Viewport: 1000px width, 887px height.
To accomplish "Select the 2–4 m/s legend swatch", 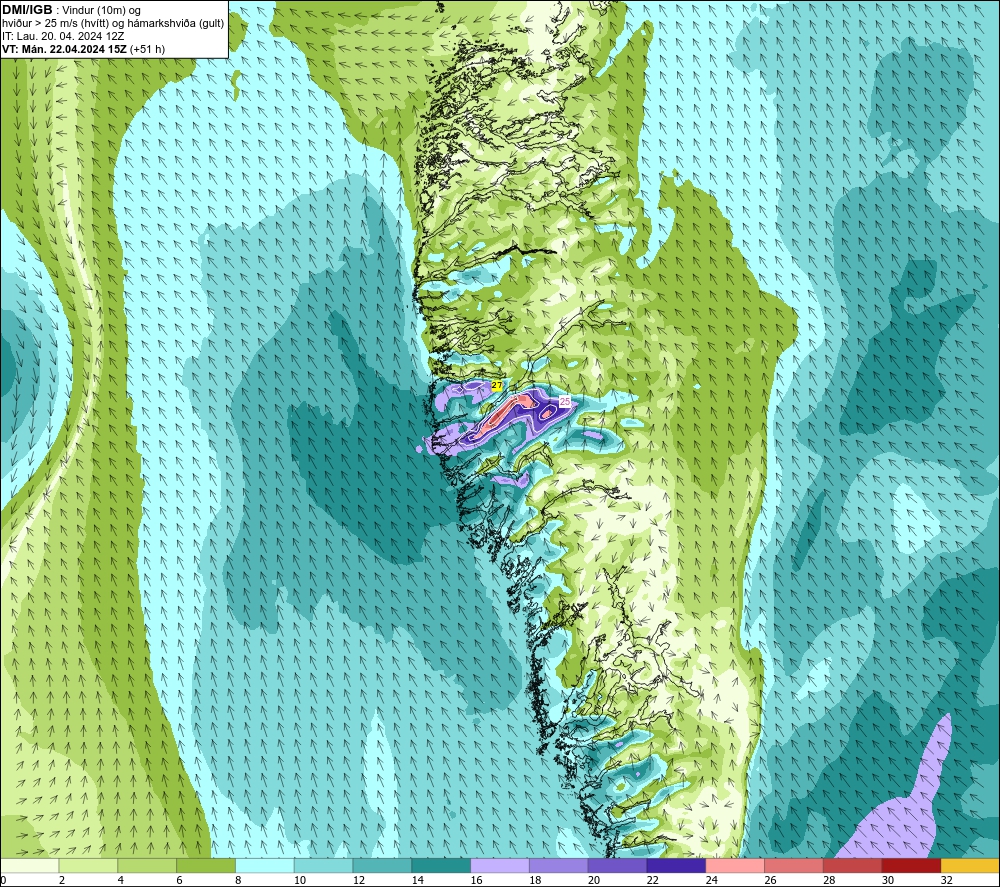I will pyautogui.click(x=88, y=865).
